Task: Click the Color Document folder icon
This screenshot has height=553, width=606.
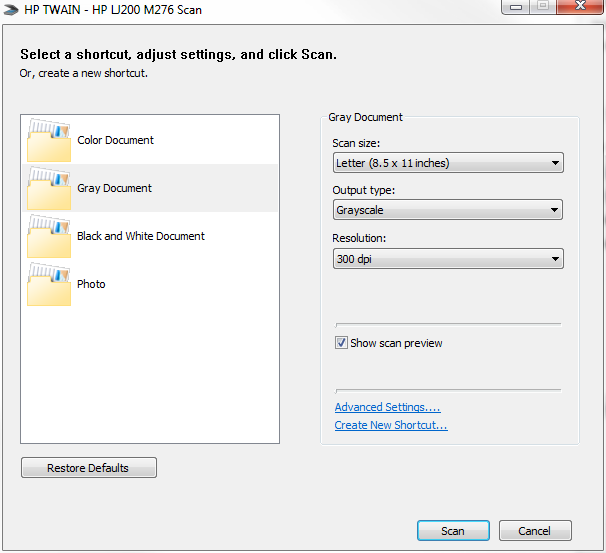Action: 49,140
